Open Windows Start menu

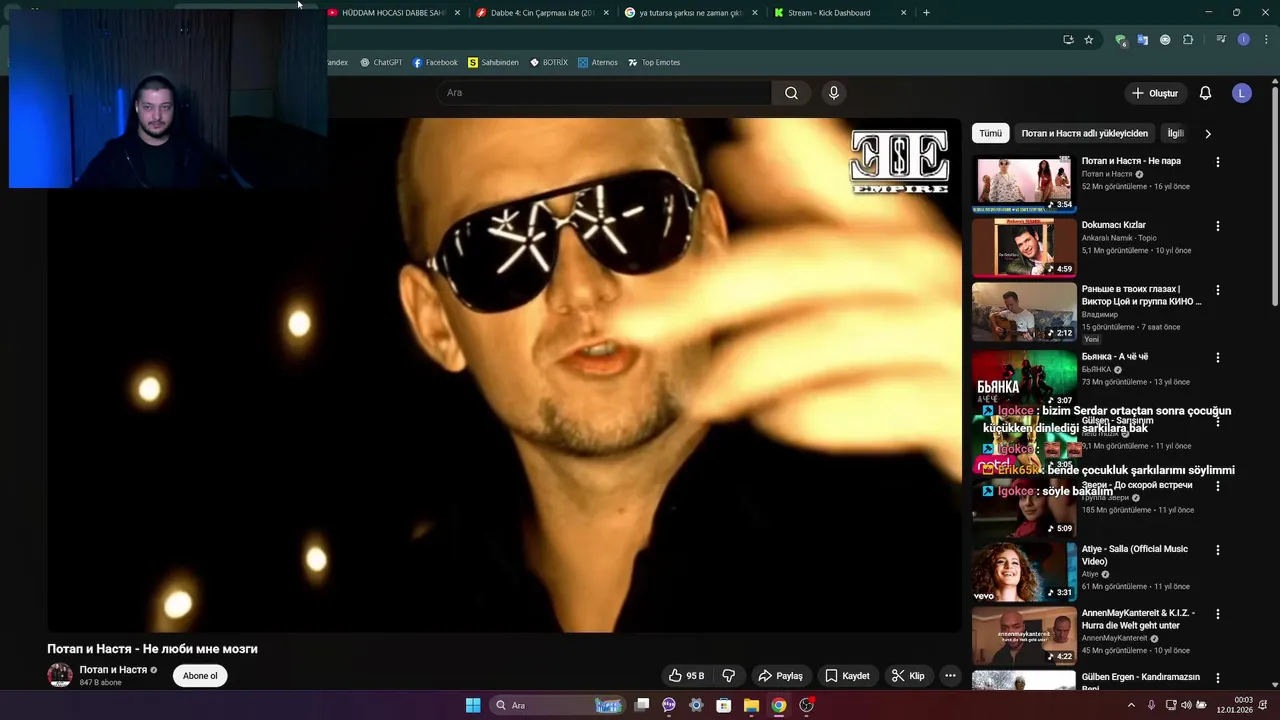[x=473, y=705]
